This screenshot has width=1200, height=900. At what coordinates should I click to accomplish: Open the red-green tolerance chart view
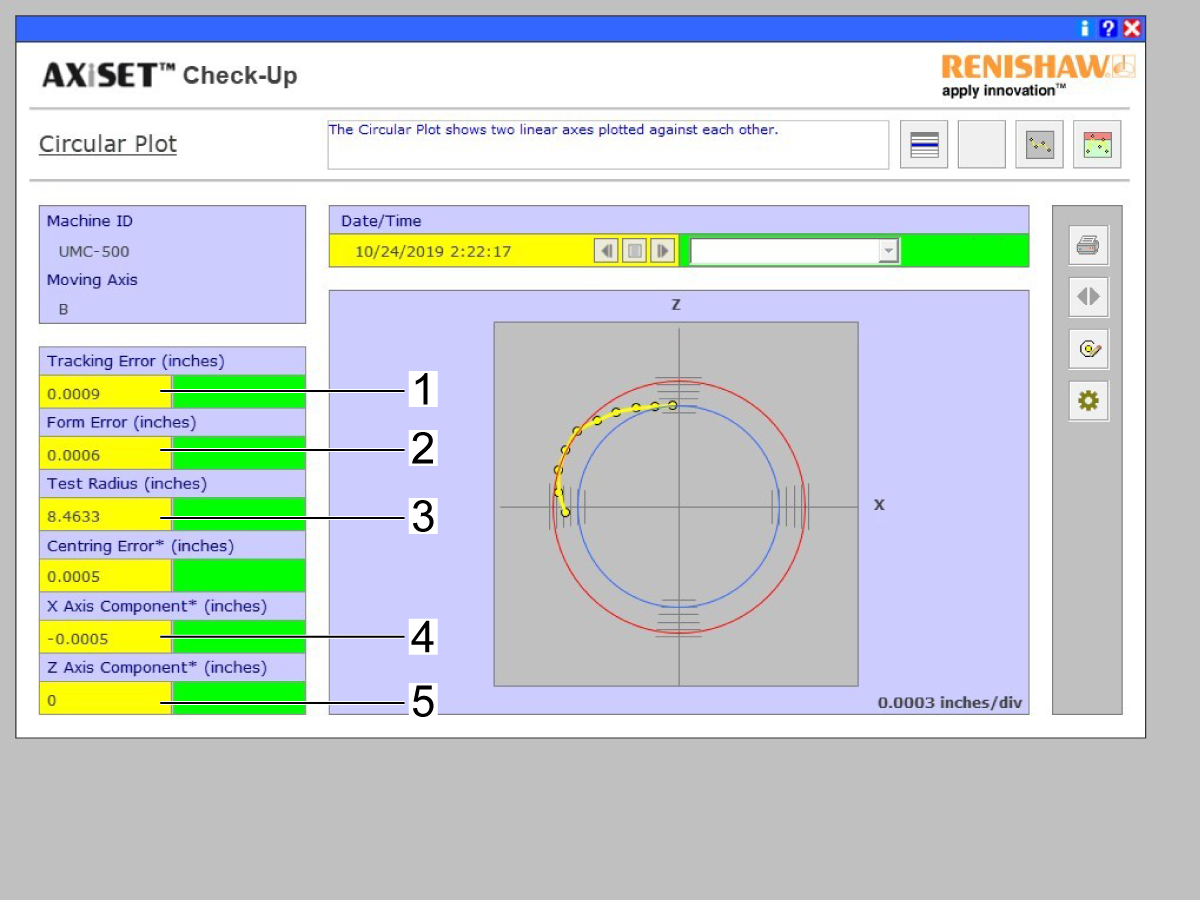(1097, 145)
